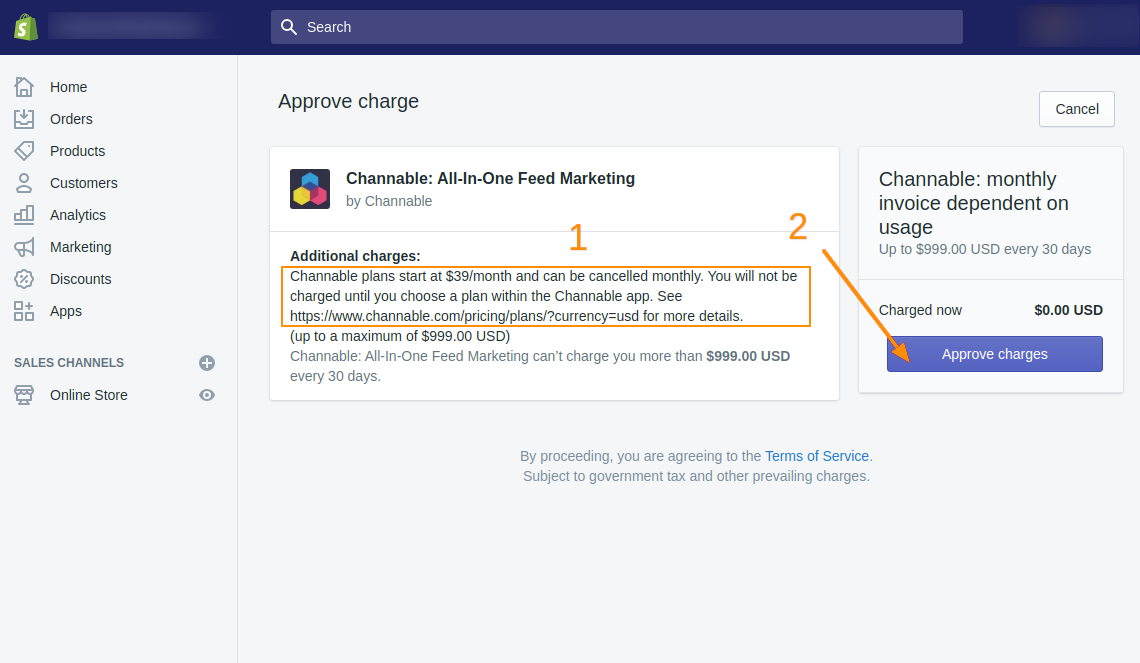Click the Online Store storefront icon
Image resolution: width=1140 pixels, height=663 pixels.
24,395
